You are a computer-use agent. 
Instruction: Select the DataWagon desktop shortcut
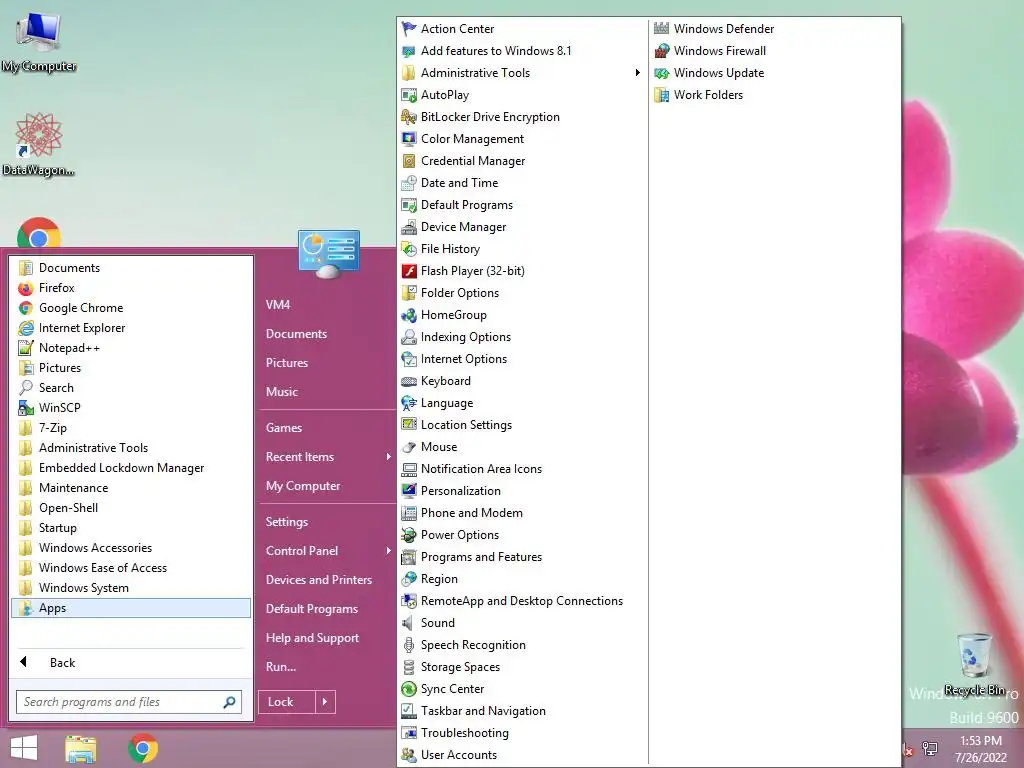tap(39, 144)
